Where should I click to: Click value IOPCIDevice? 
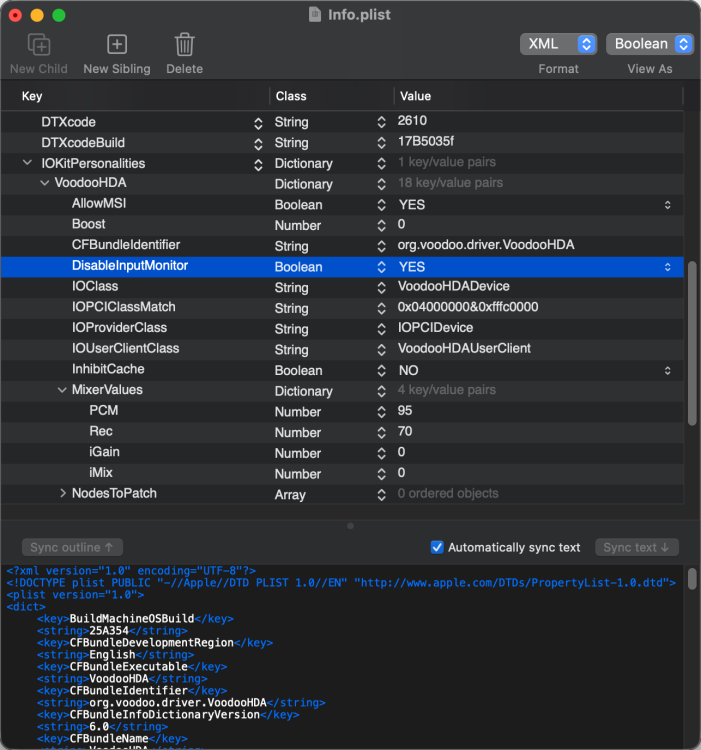tap(435, 328)
